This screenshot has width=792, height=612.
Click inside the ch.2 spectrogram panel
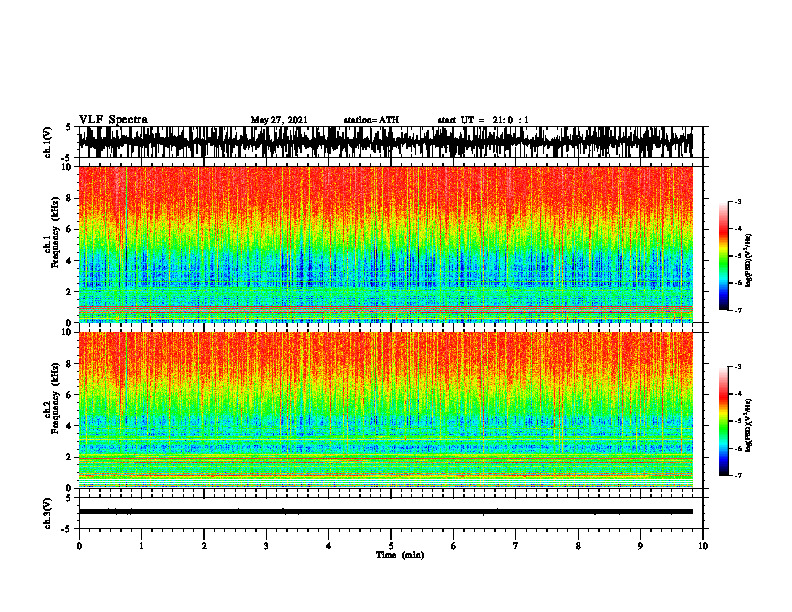[x=386, y=410]
